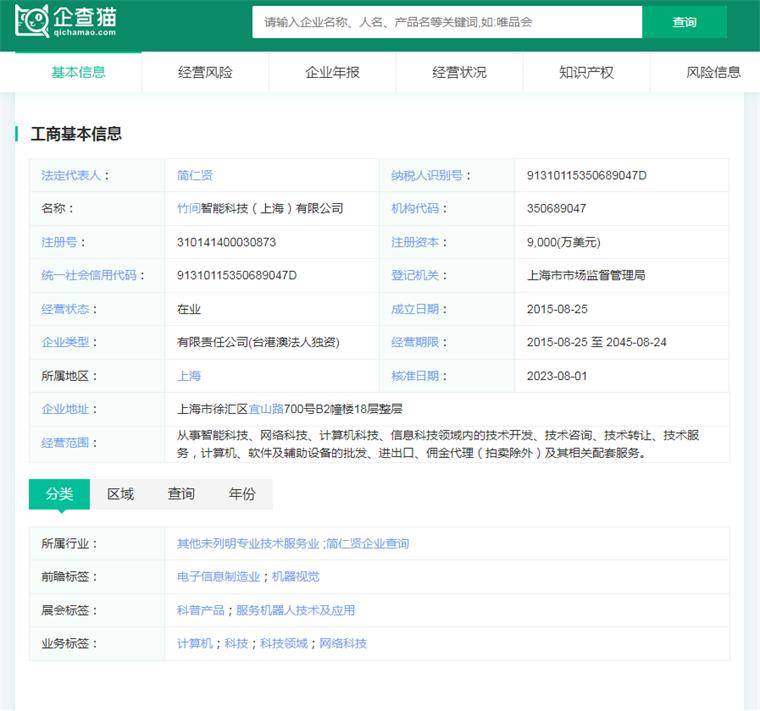Click the 上海 region link

coord(189,376)
